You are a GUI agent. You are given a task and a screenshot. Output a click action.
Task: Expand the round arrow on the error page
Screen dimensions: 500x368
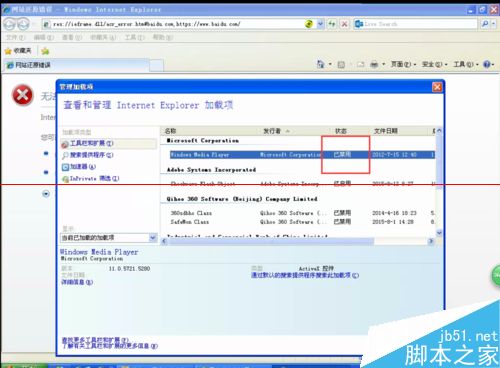coord(46,194)
